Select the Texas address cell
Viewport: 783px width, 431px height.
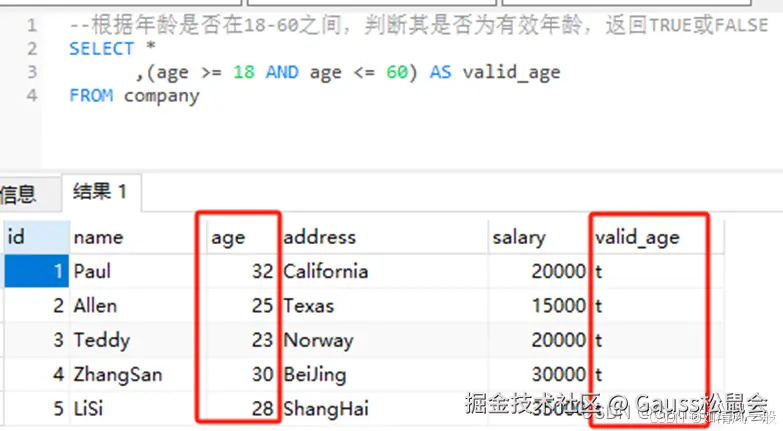383,306
